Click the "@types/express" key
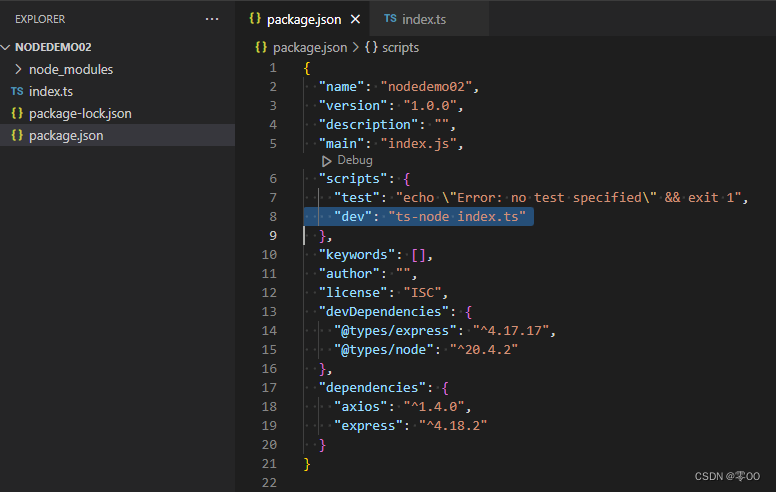The height and width of the screenshot is (492, 776). (395, 331)
